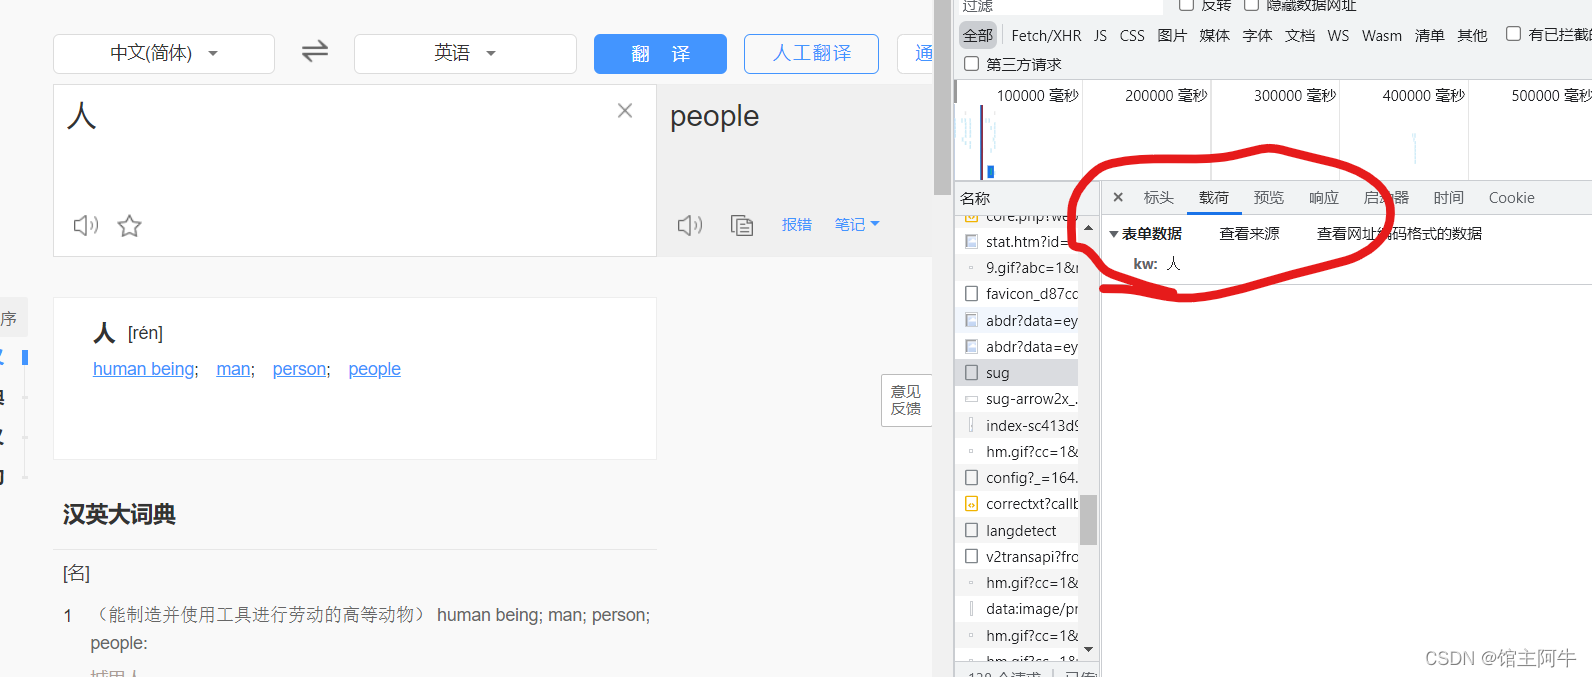
Task: Switch to 载荷 payload tab
Action: (x=1214, y=198)
